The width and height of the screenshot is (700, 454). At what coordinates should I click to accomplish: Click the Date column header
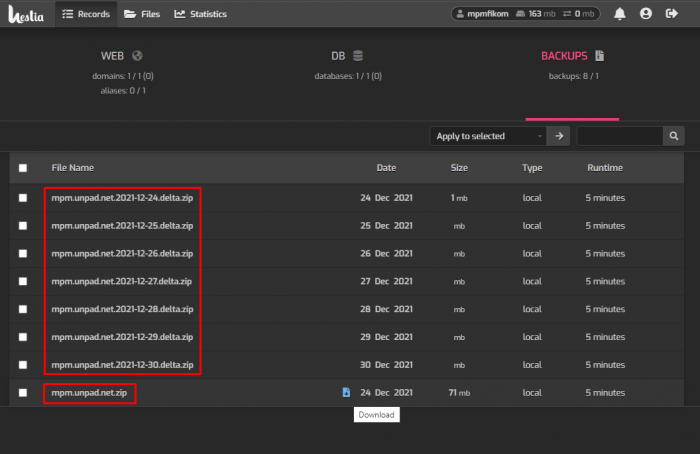pos(386,168)
